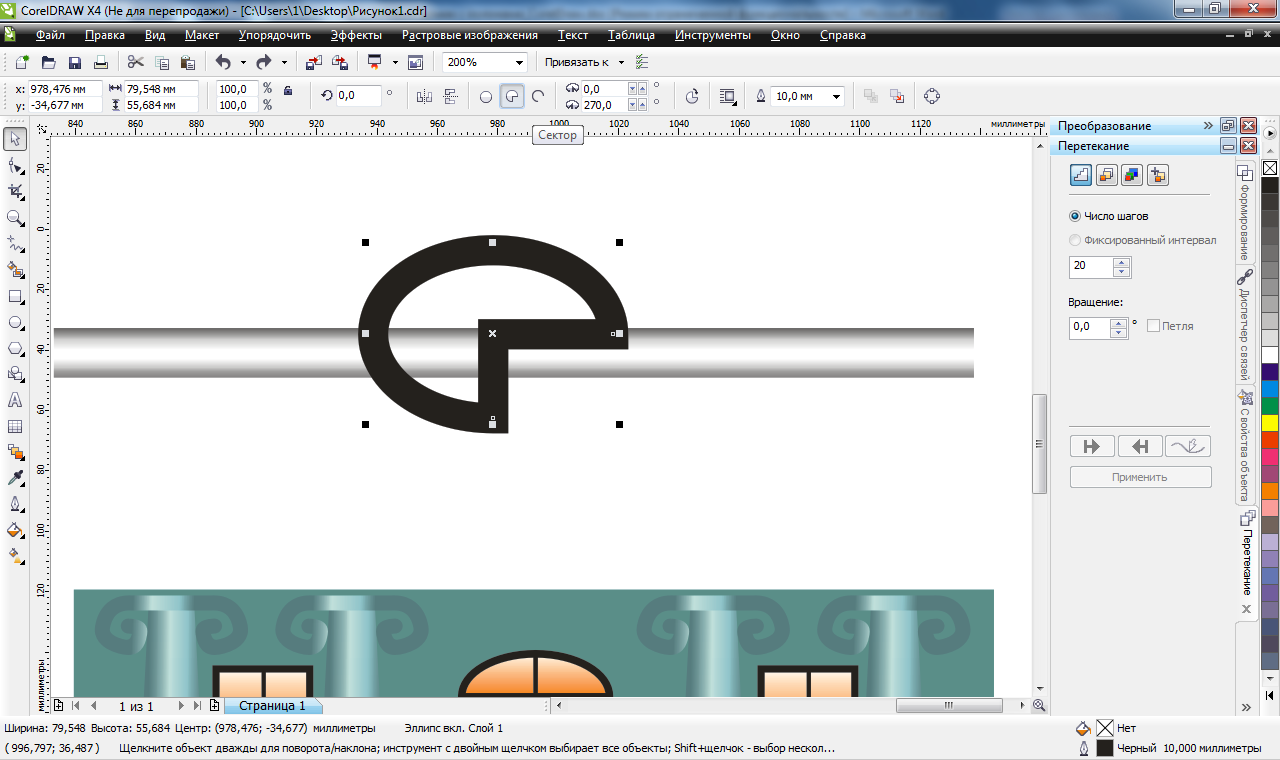The height and width of the screenshot is (760, 1280).
Task: Select the Polygon tool
Action: [x=15, y=349]
